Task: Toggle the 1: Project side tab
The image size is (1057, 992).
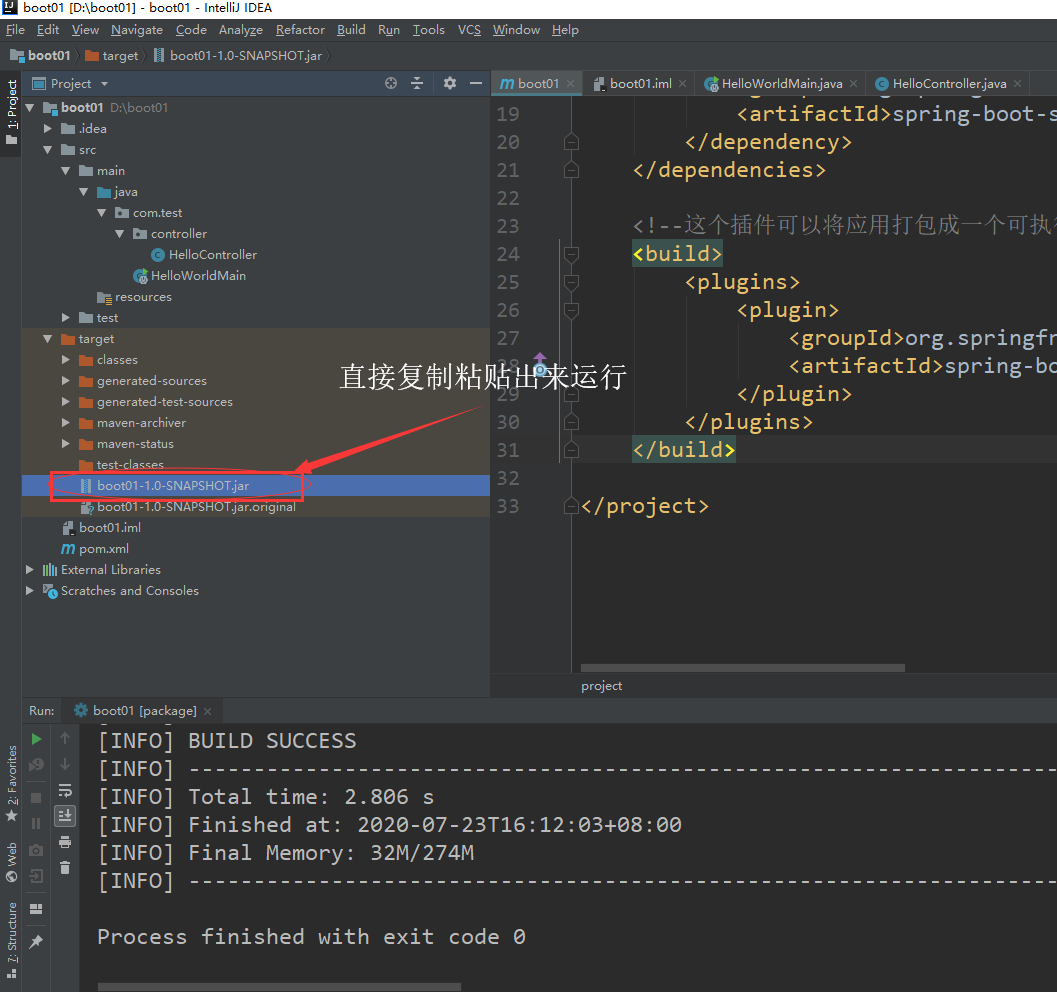Action: pos(11,113)
